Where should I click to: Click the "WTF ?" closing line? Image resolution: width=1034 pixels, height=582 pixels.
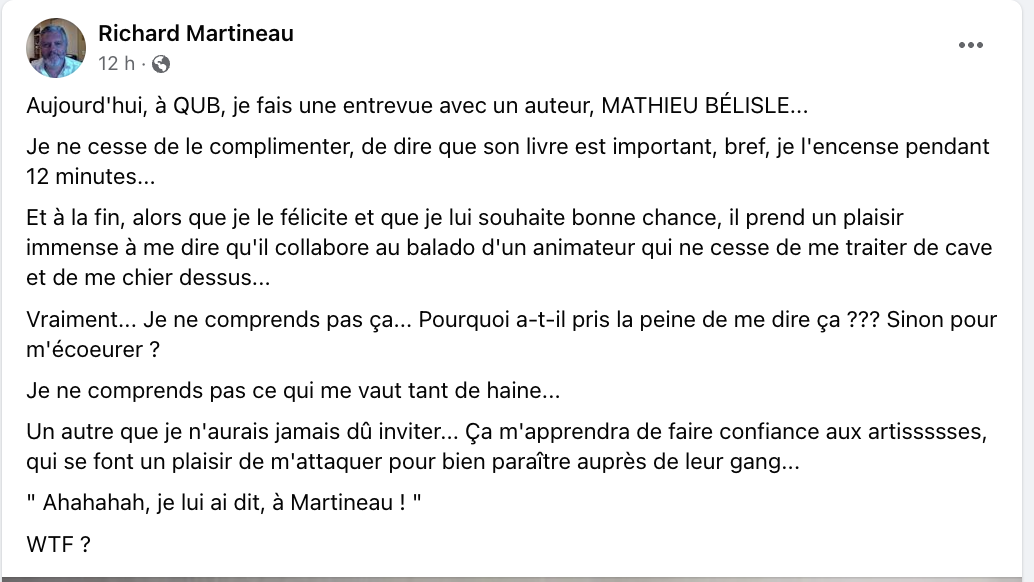(58, 544)
